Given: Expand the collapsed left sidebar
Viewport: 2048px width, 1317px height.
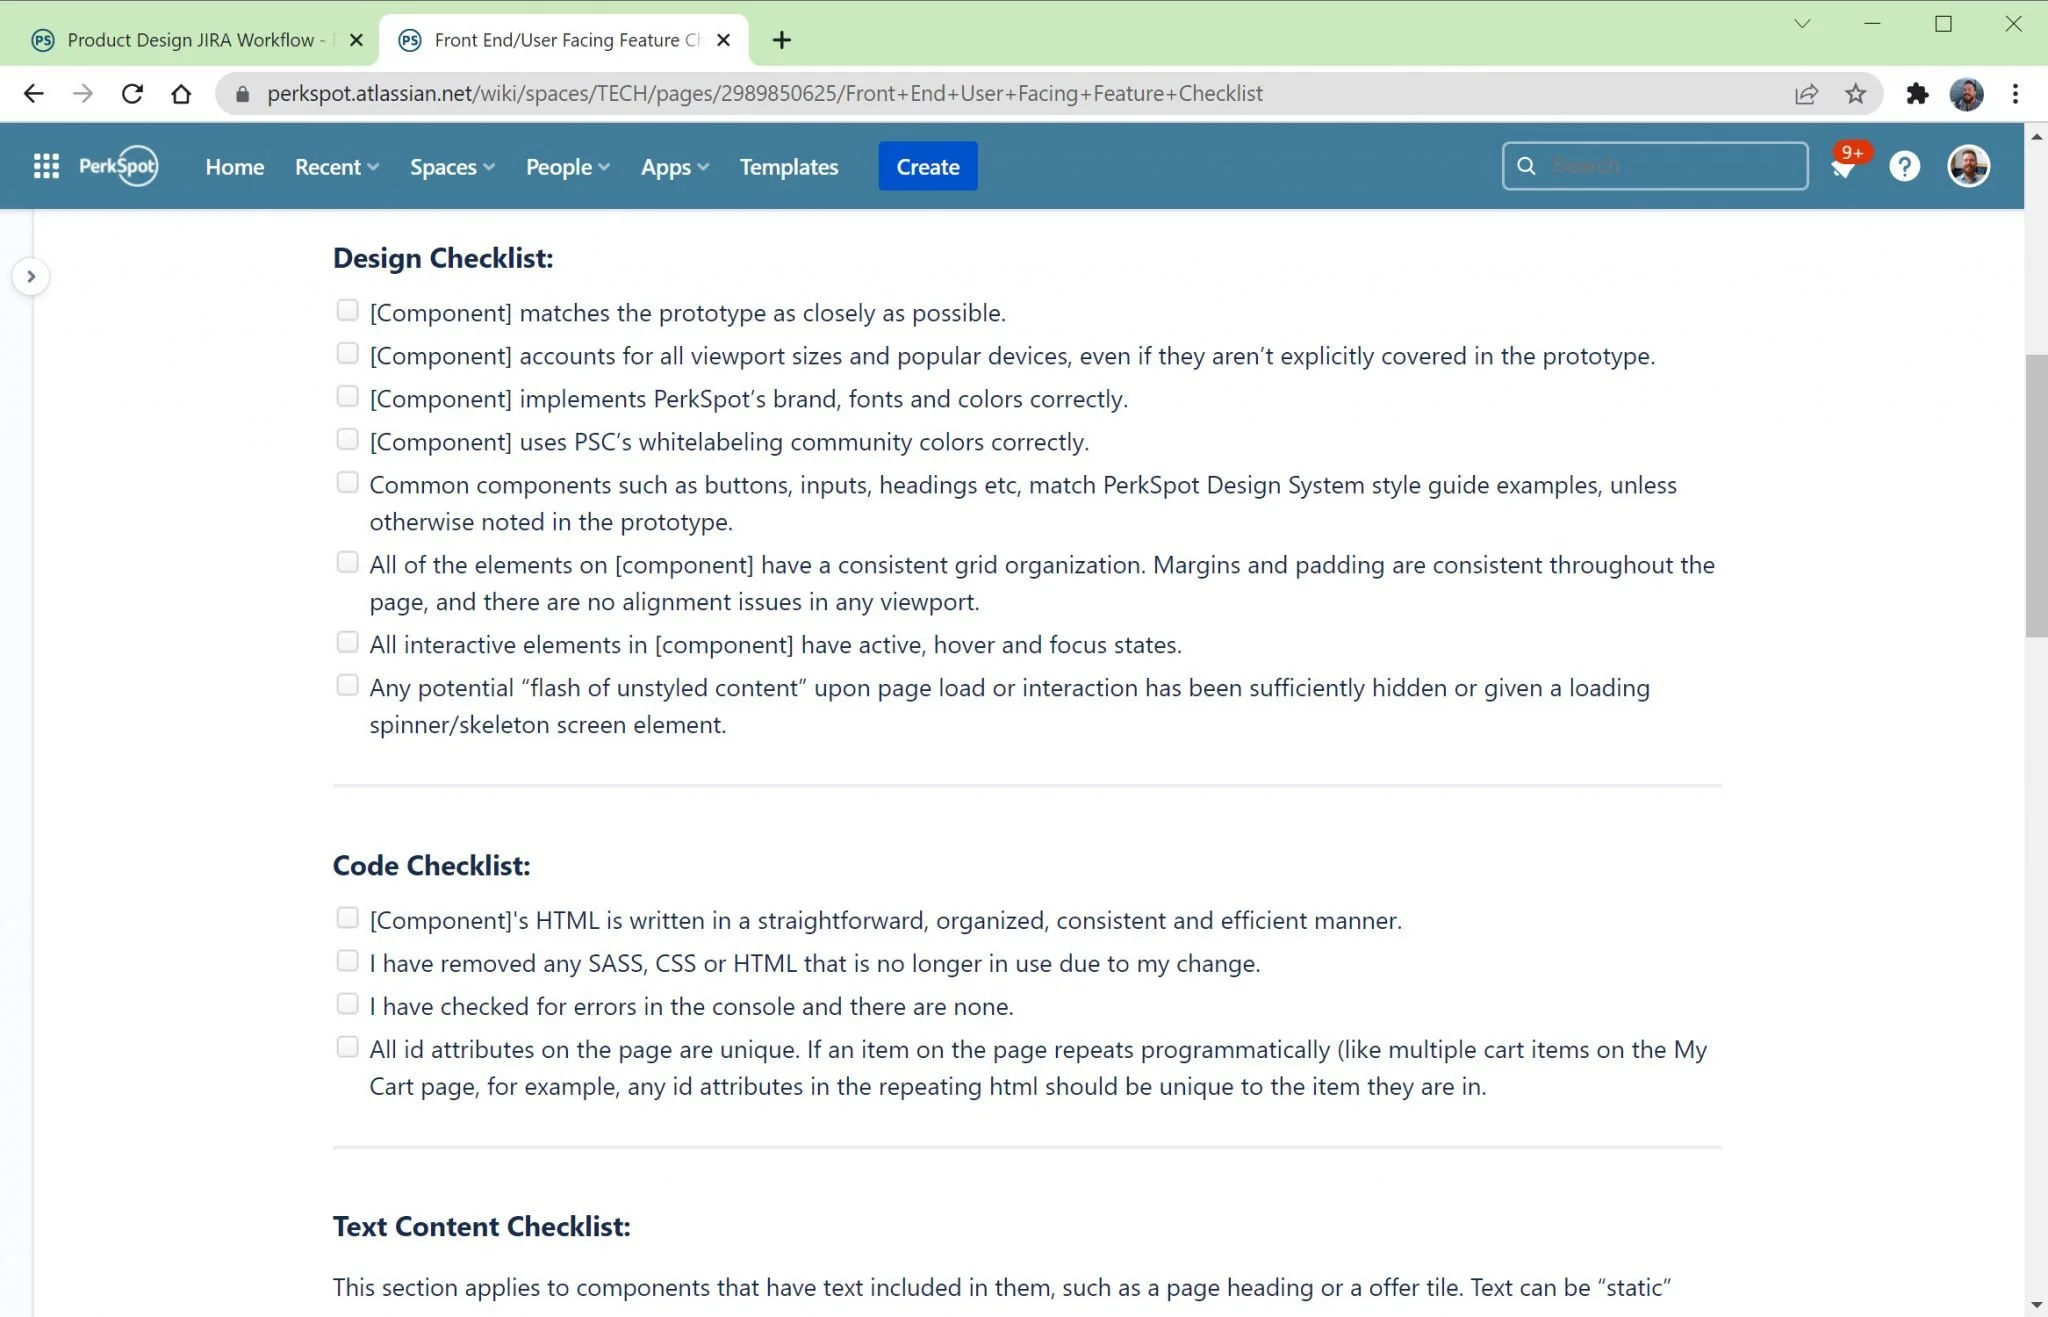Looking at the screenshot, I should click(31, 277).
